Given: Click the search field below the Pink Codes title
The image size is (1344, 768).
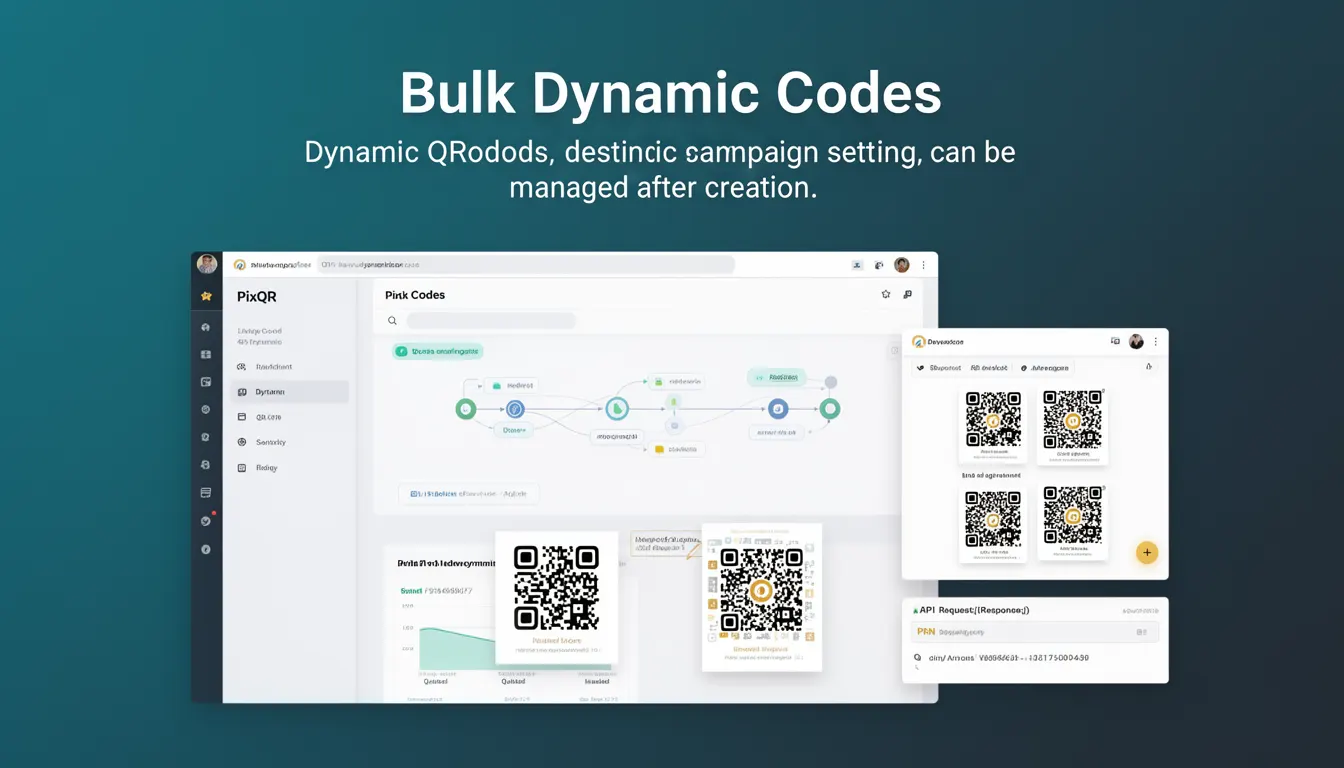Looking at the screenshot, I should pos(490,321).
